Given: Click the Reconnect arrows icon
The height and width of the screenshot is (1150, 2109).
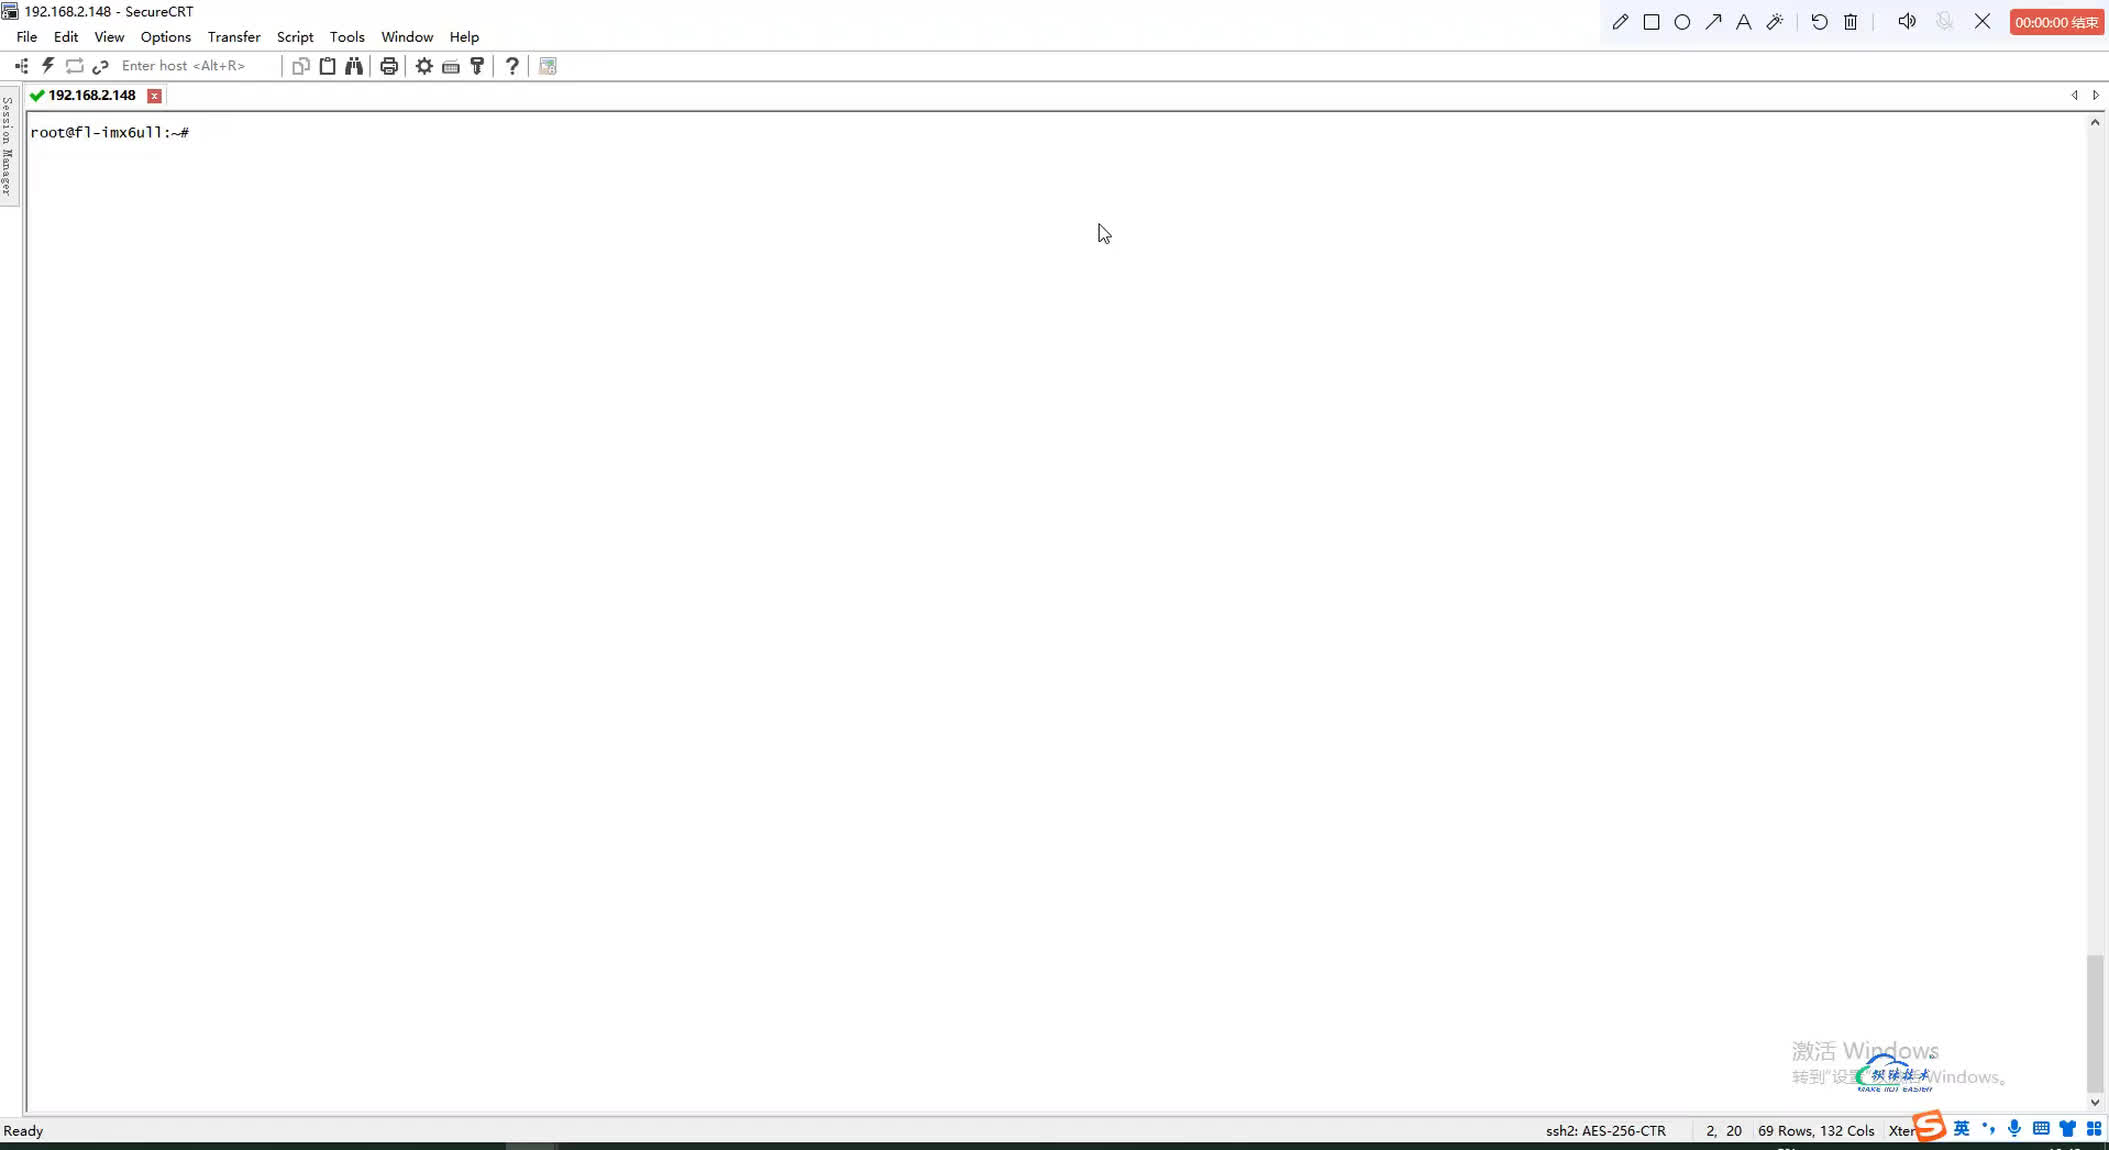Looking at the screenshot, I should (x=74, y=66).
